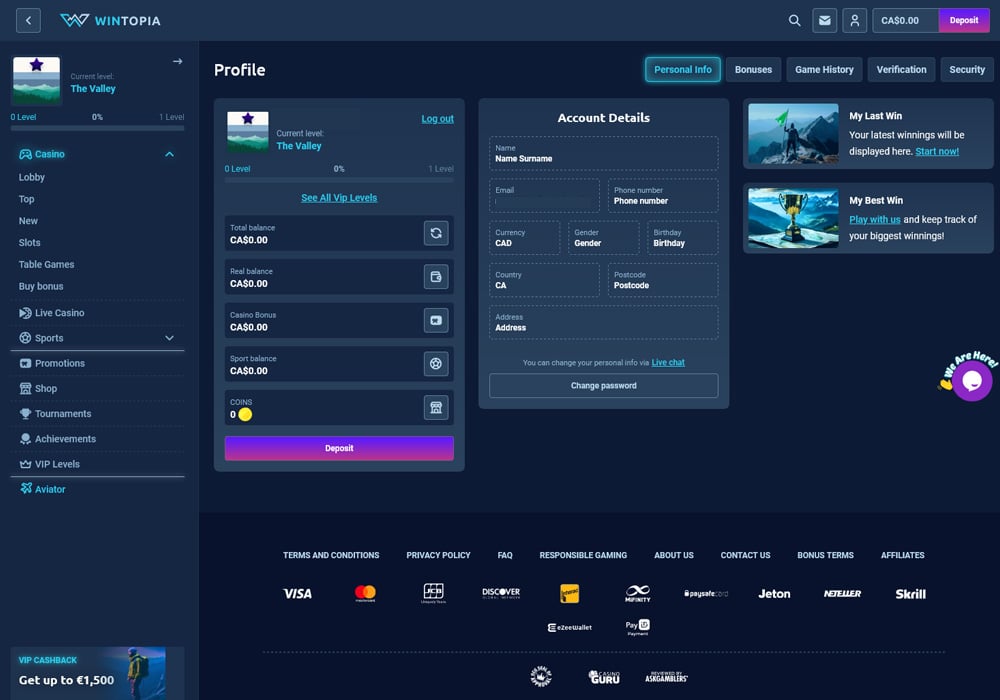Expand the Sports sidebar section

coord(169,338)
